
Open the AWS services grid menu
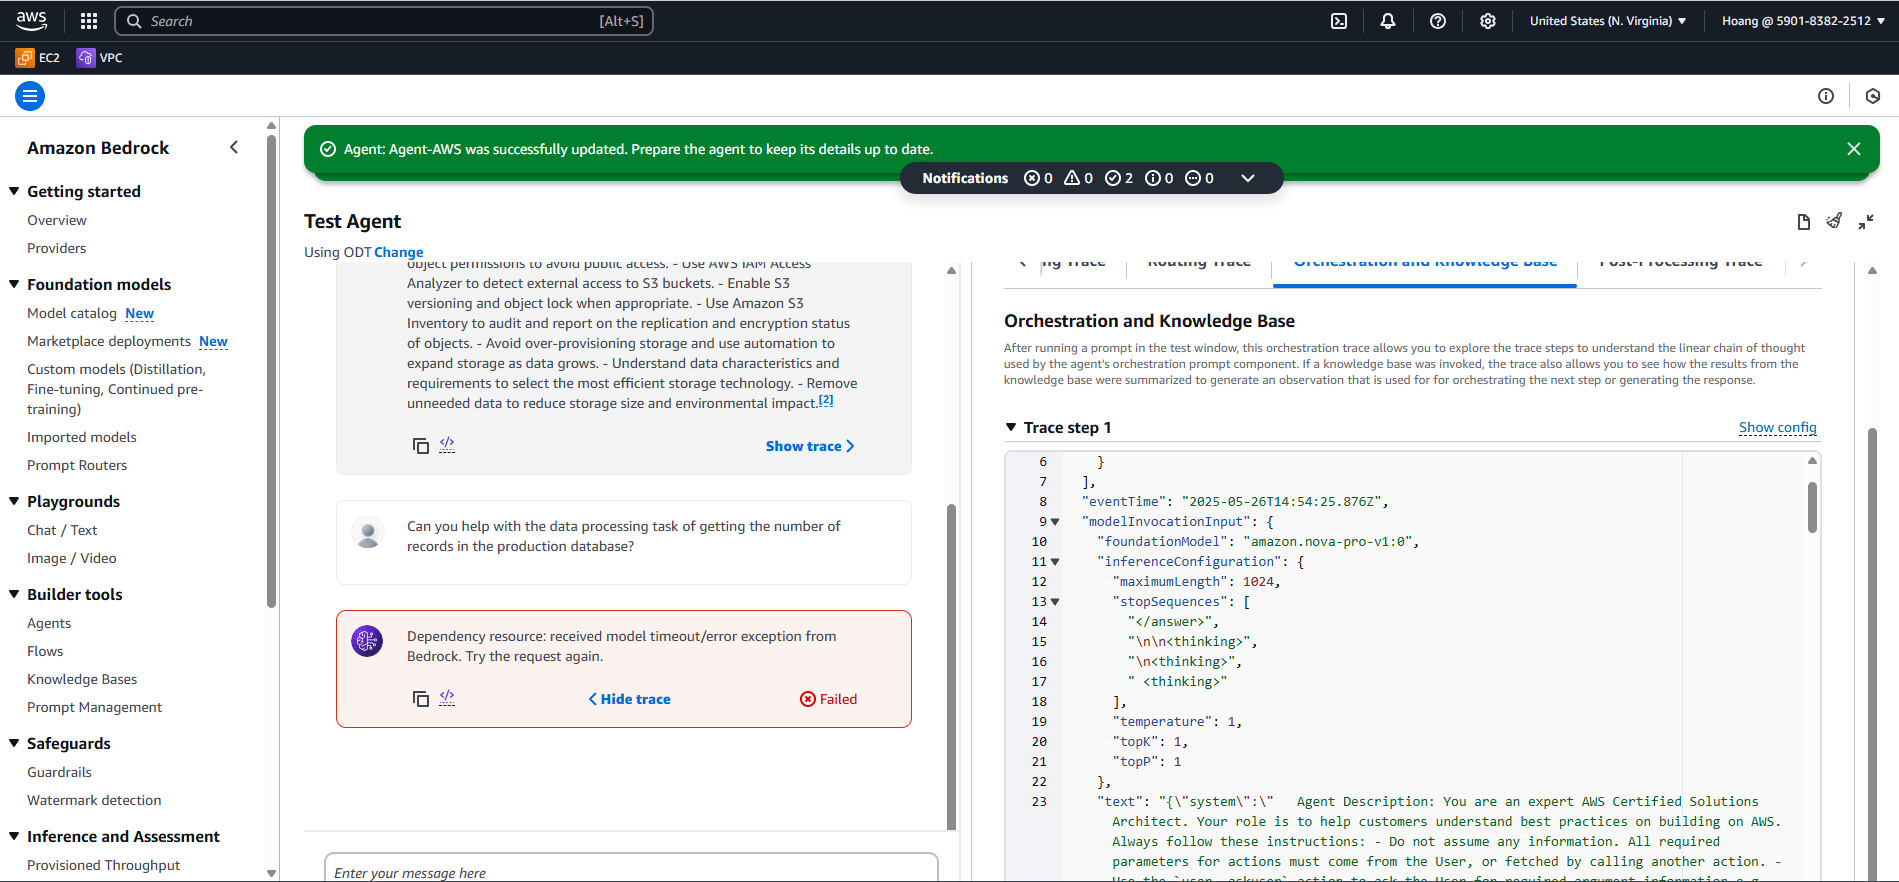pyautogui.click(x=89, y=21)
